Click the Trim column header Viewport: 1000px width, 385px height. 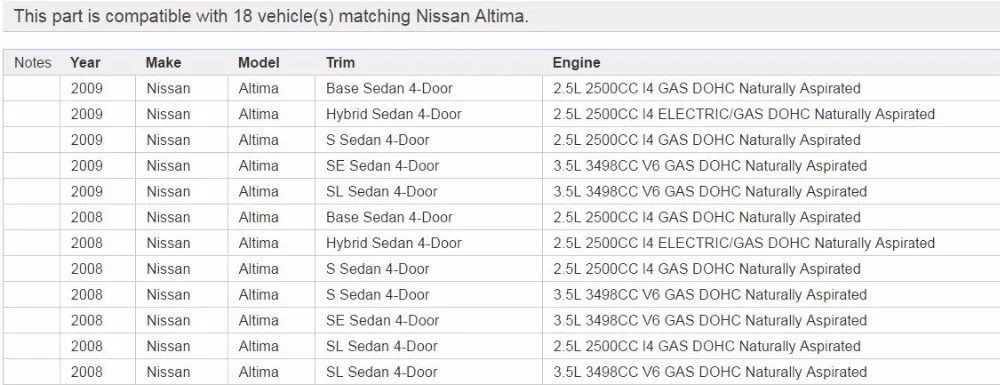tap(341, 62)
